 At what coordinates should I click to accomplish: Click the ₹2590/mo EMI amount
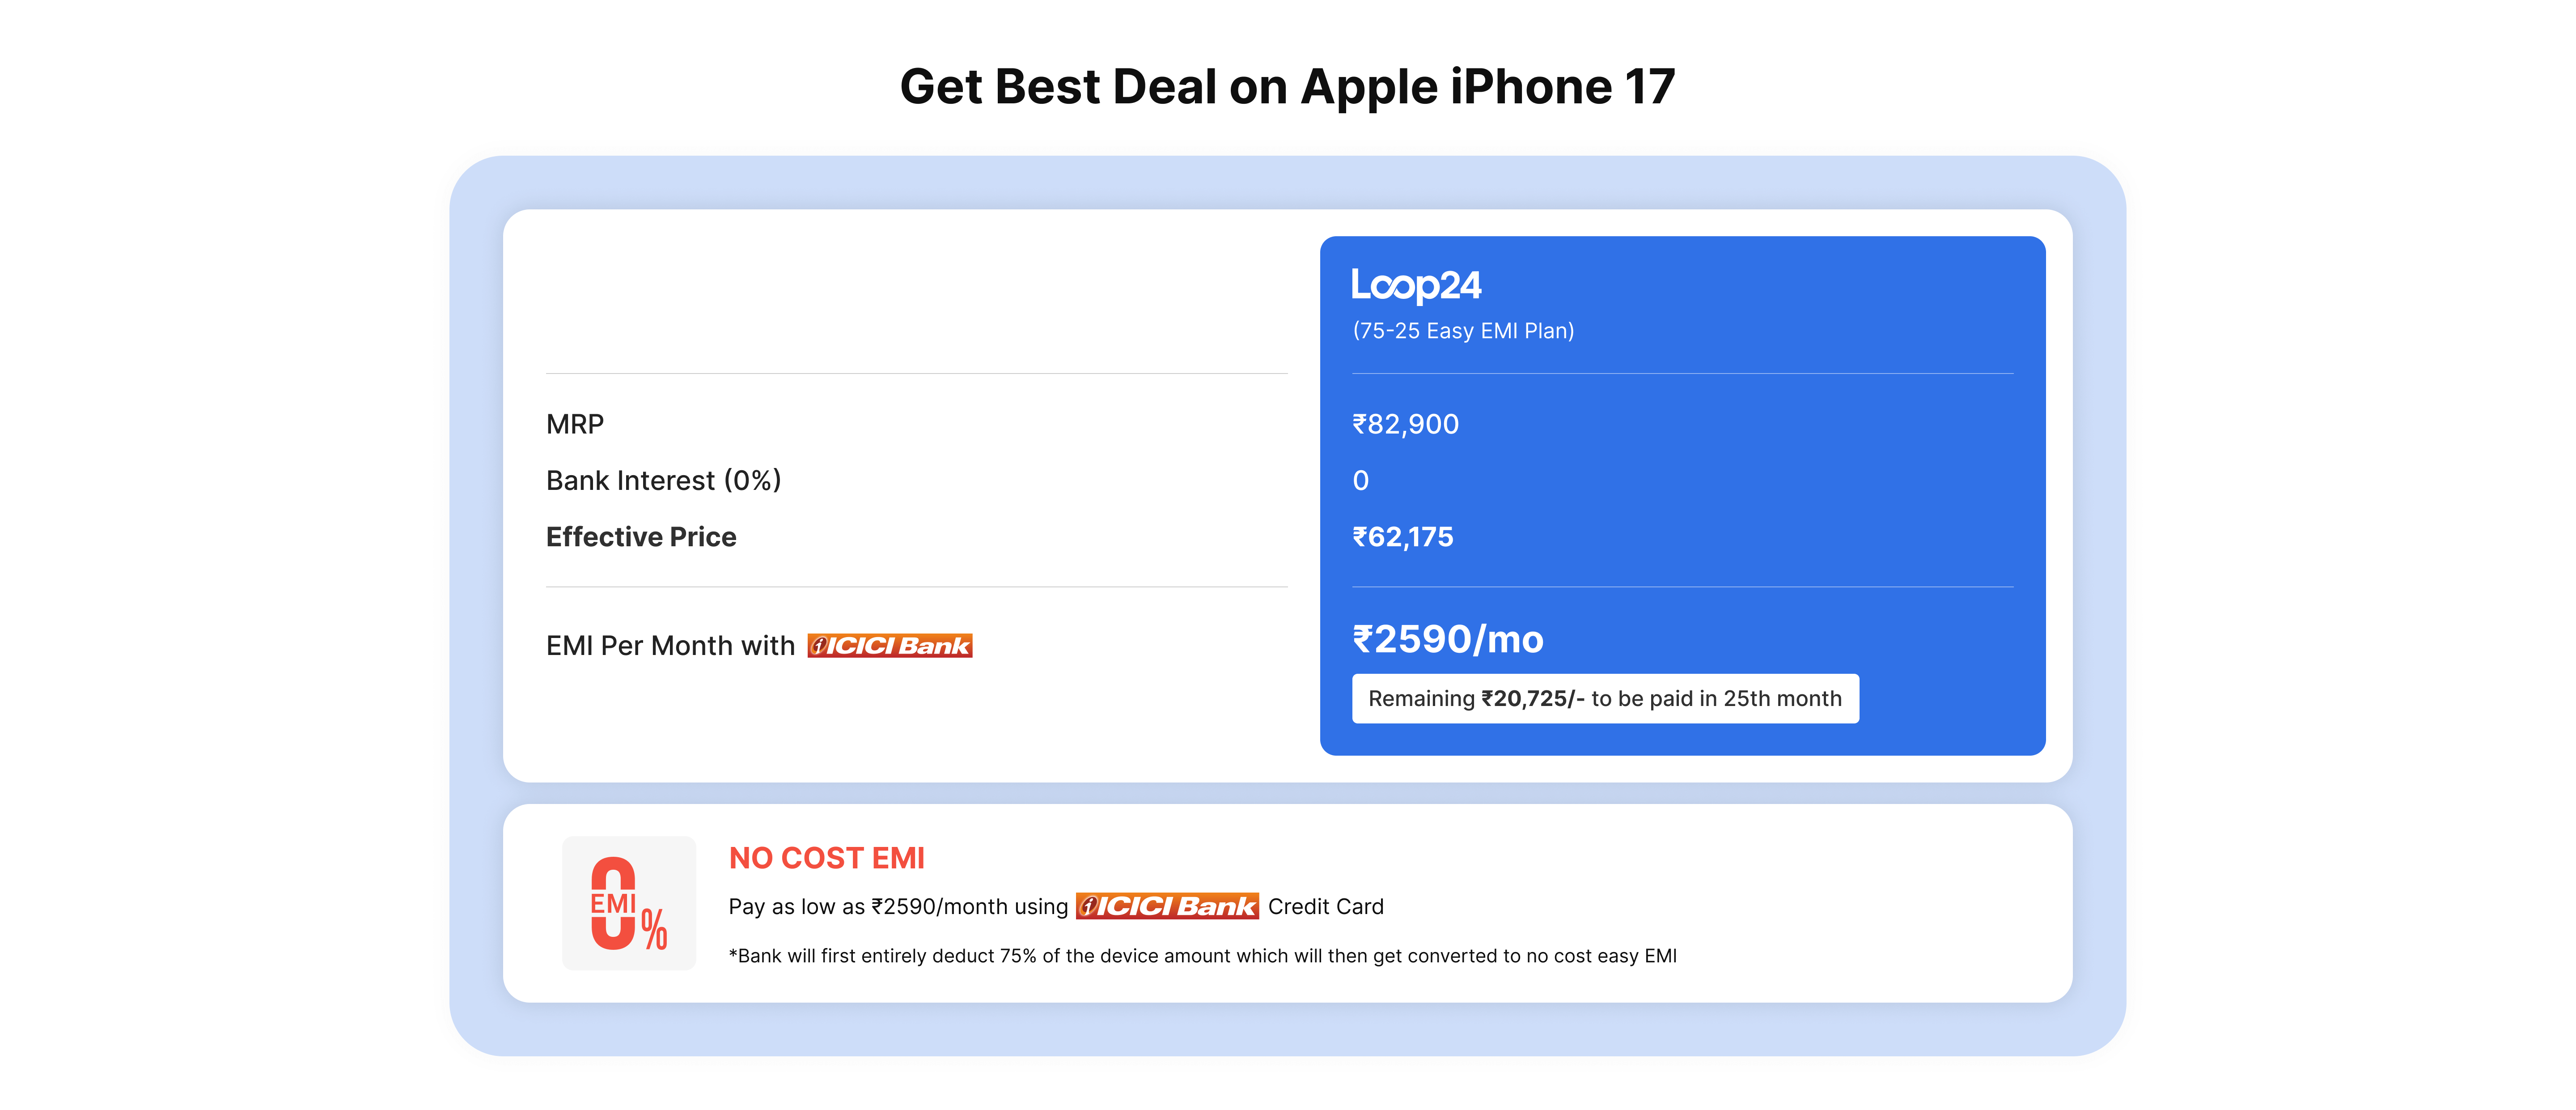tap(1447, 639)
